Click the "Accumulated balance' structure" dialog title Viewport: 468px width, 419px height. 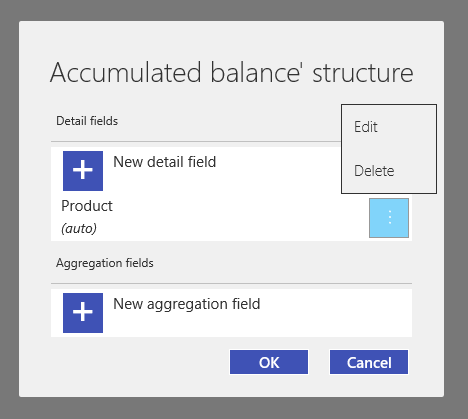tap(232, 72)
